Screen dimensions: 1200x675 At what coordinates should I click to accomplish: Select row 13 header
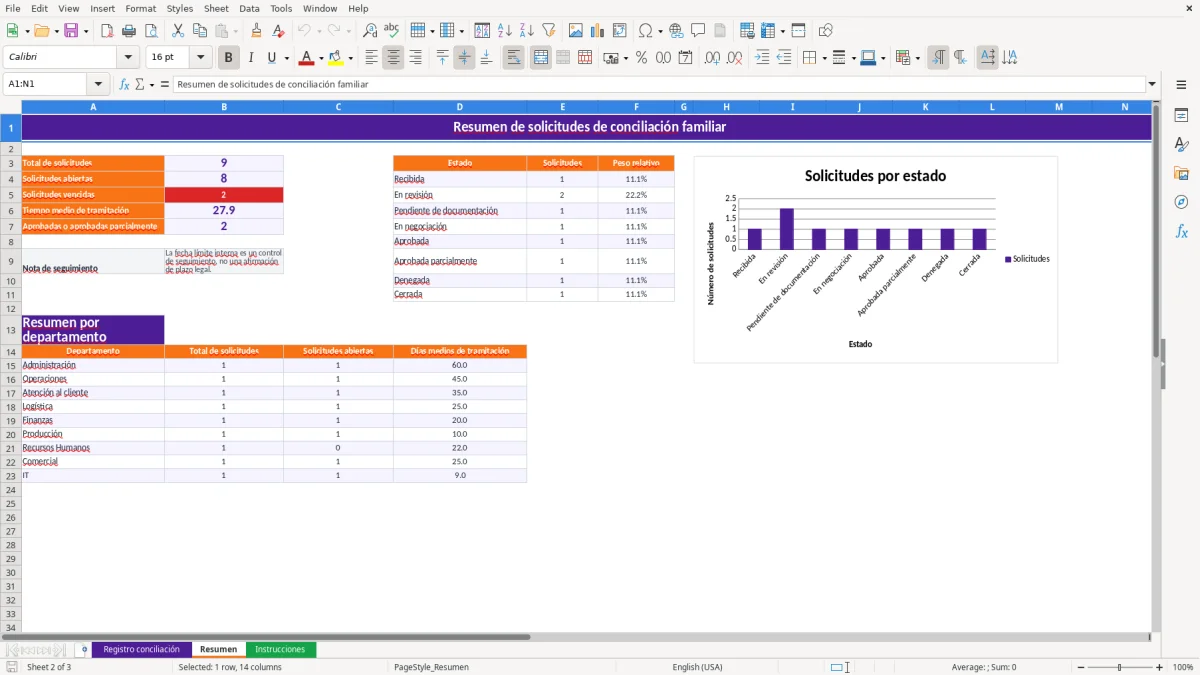pos(10,330)
